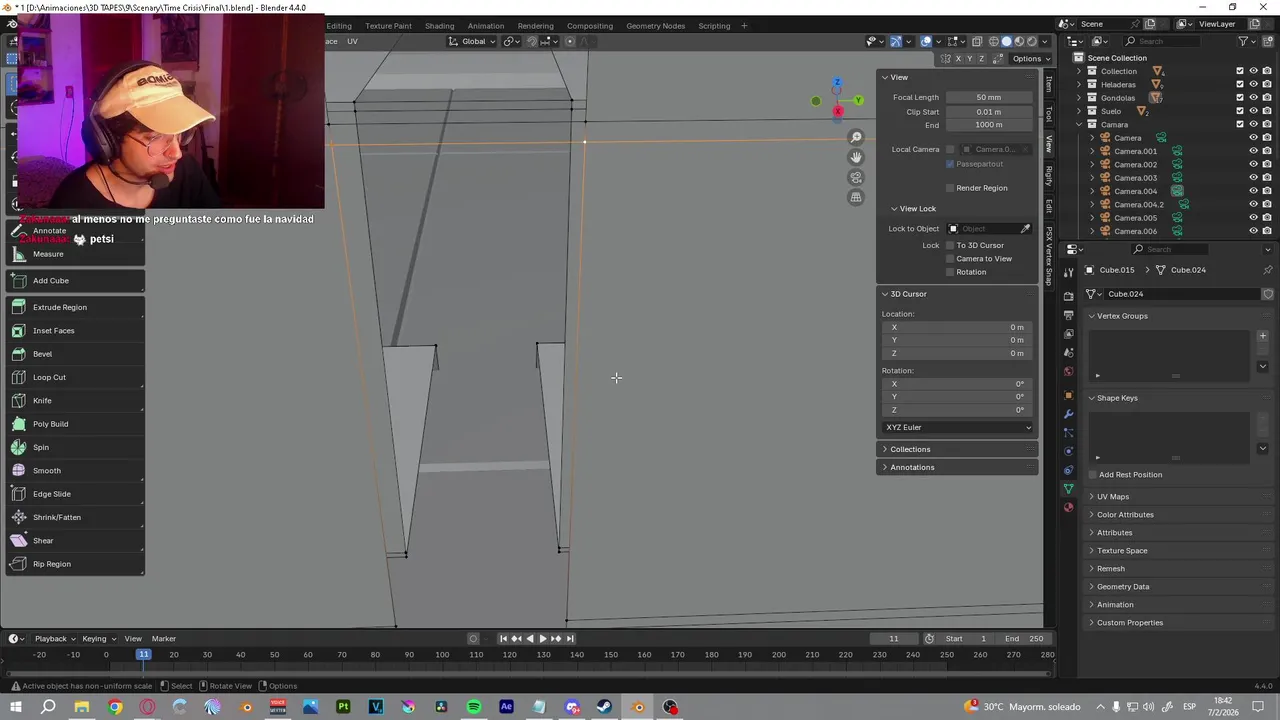This screenshot has height=720, width=1280.
Task: Open the Rigify sidebar tab
Action: [1049, 176]
